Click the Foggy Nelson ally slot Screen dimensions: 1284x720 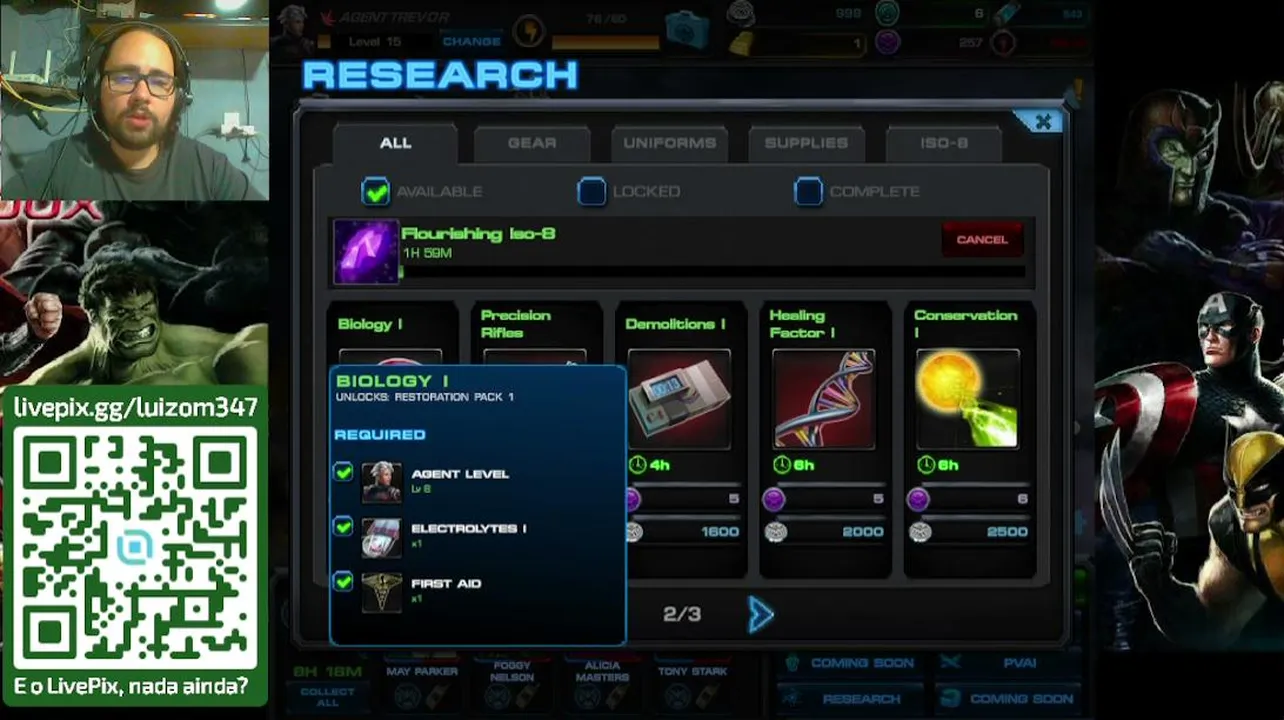tap(512, 685)
